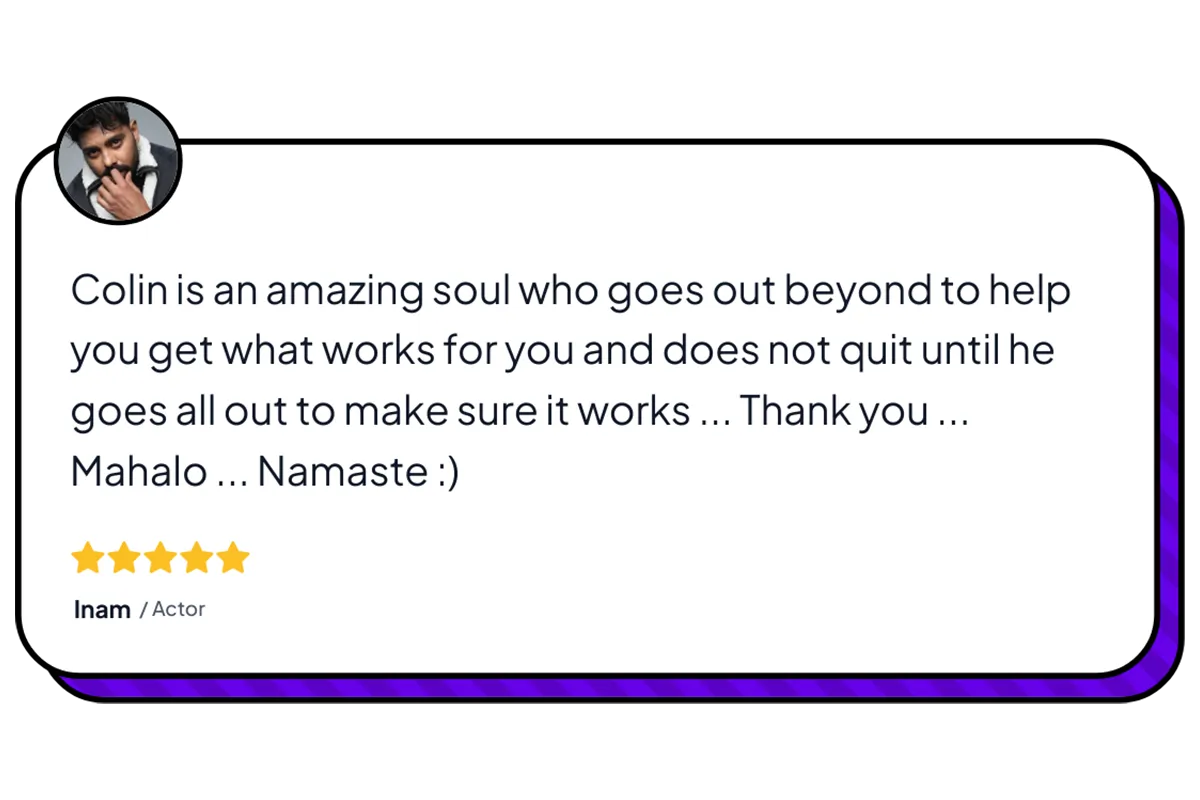Click the slash separator before Actor
The height and width of the screenshot is (800, 1200).
(143, 609)
